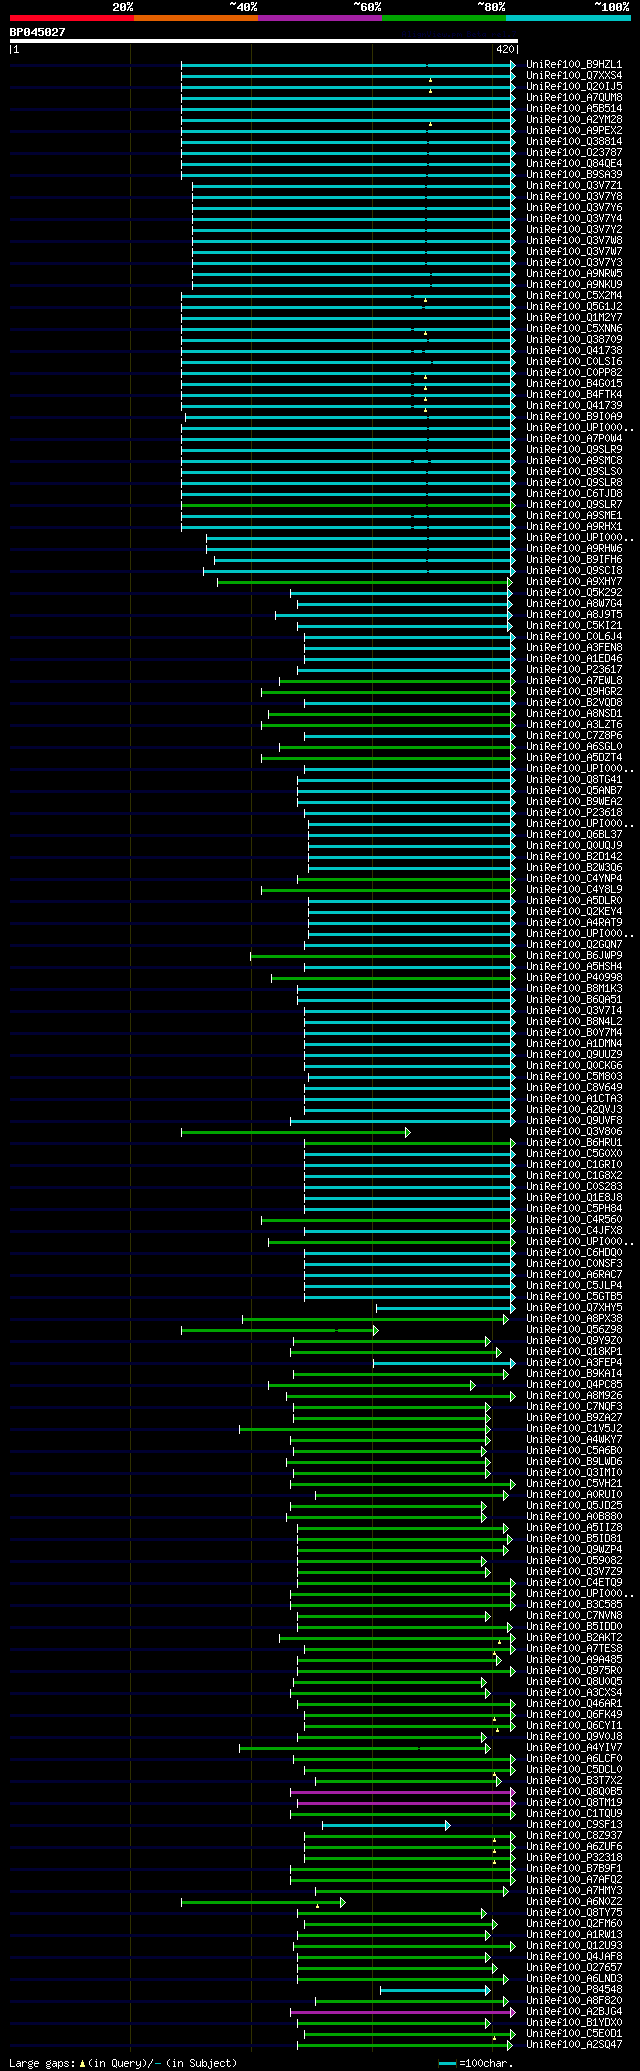This screenshot has height=2071, width=640.
Task: Select hit label UniRef100_Q2KEY4
Action: (574, 911)
